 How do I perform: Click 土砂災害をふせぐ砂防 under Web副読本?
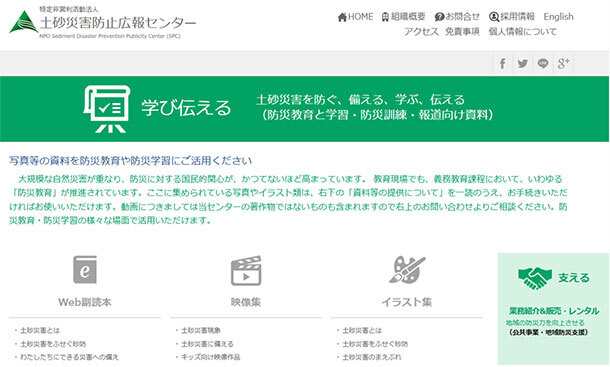coord(53,344)
